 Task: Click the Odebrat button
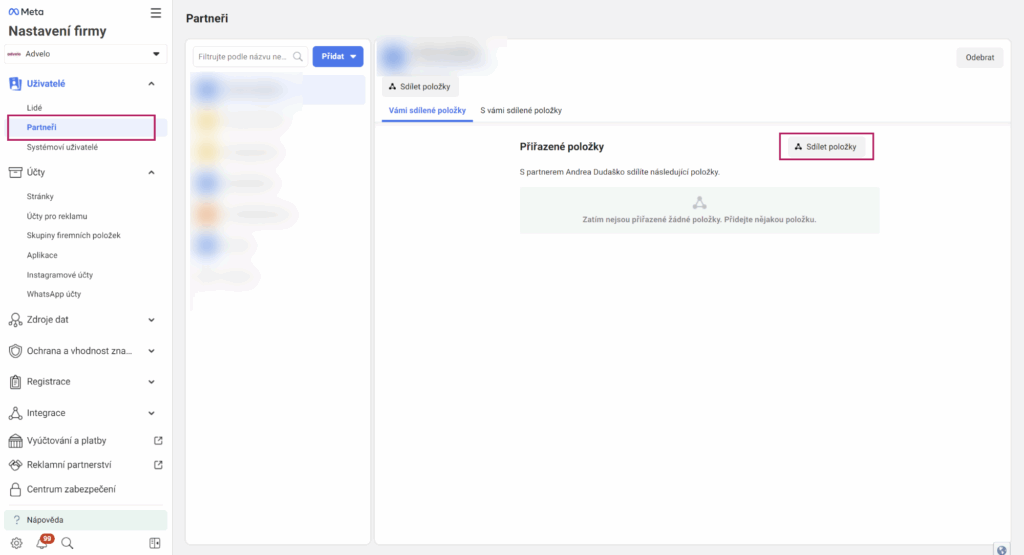coord(979,58)
